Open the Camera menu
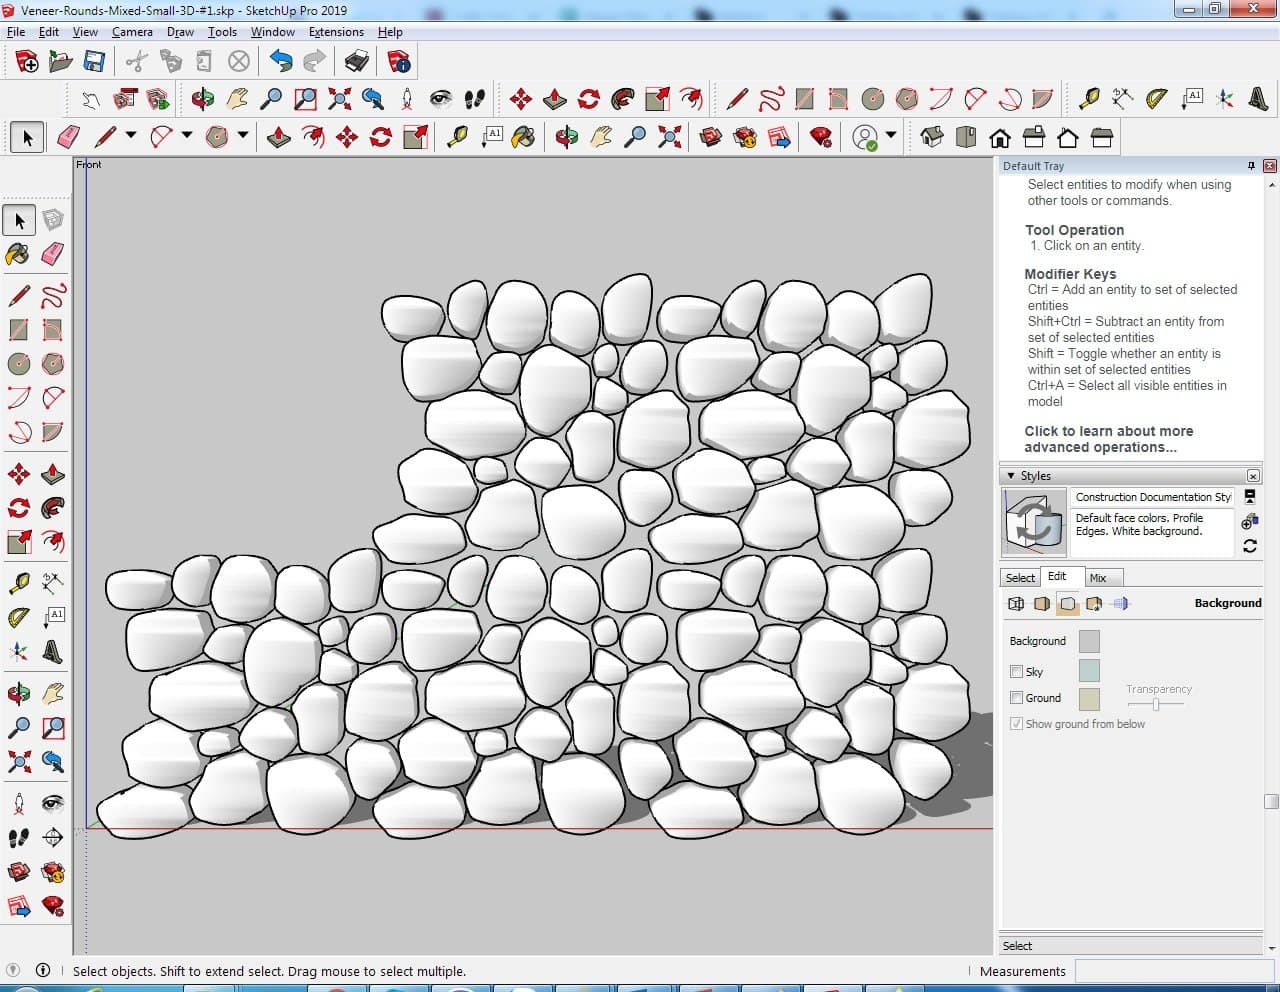Screen dimensions: 1280x992 pos(132,32)
